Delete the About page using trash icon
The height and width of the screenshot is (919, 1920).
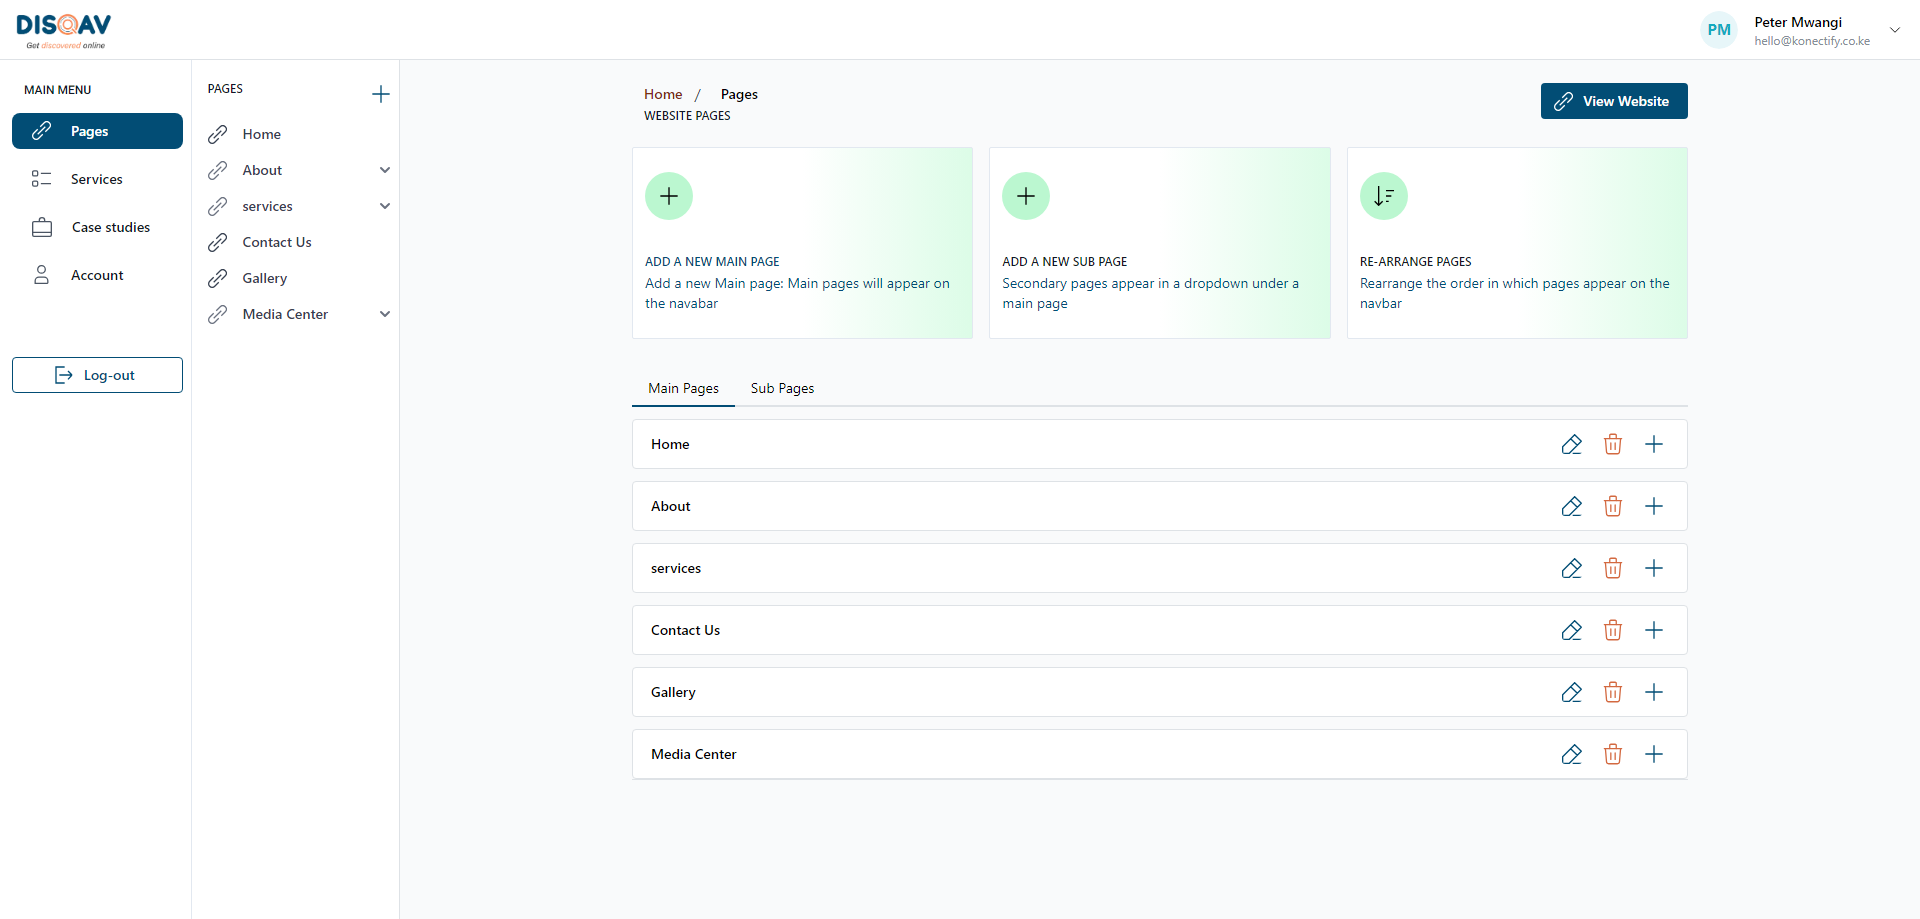coord(1612,506)
